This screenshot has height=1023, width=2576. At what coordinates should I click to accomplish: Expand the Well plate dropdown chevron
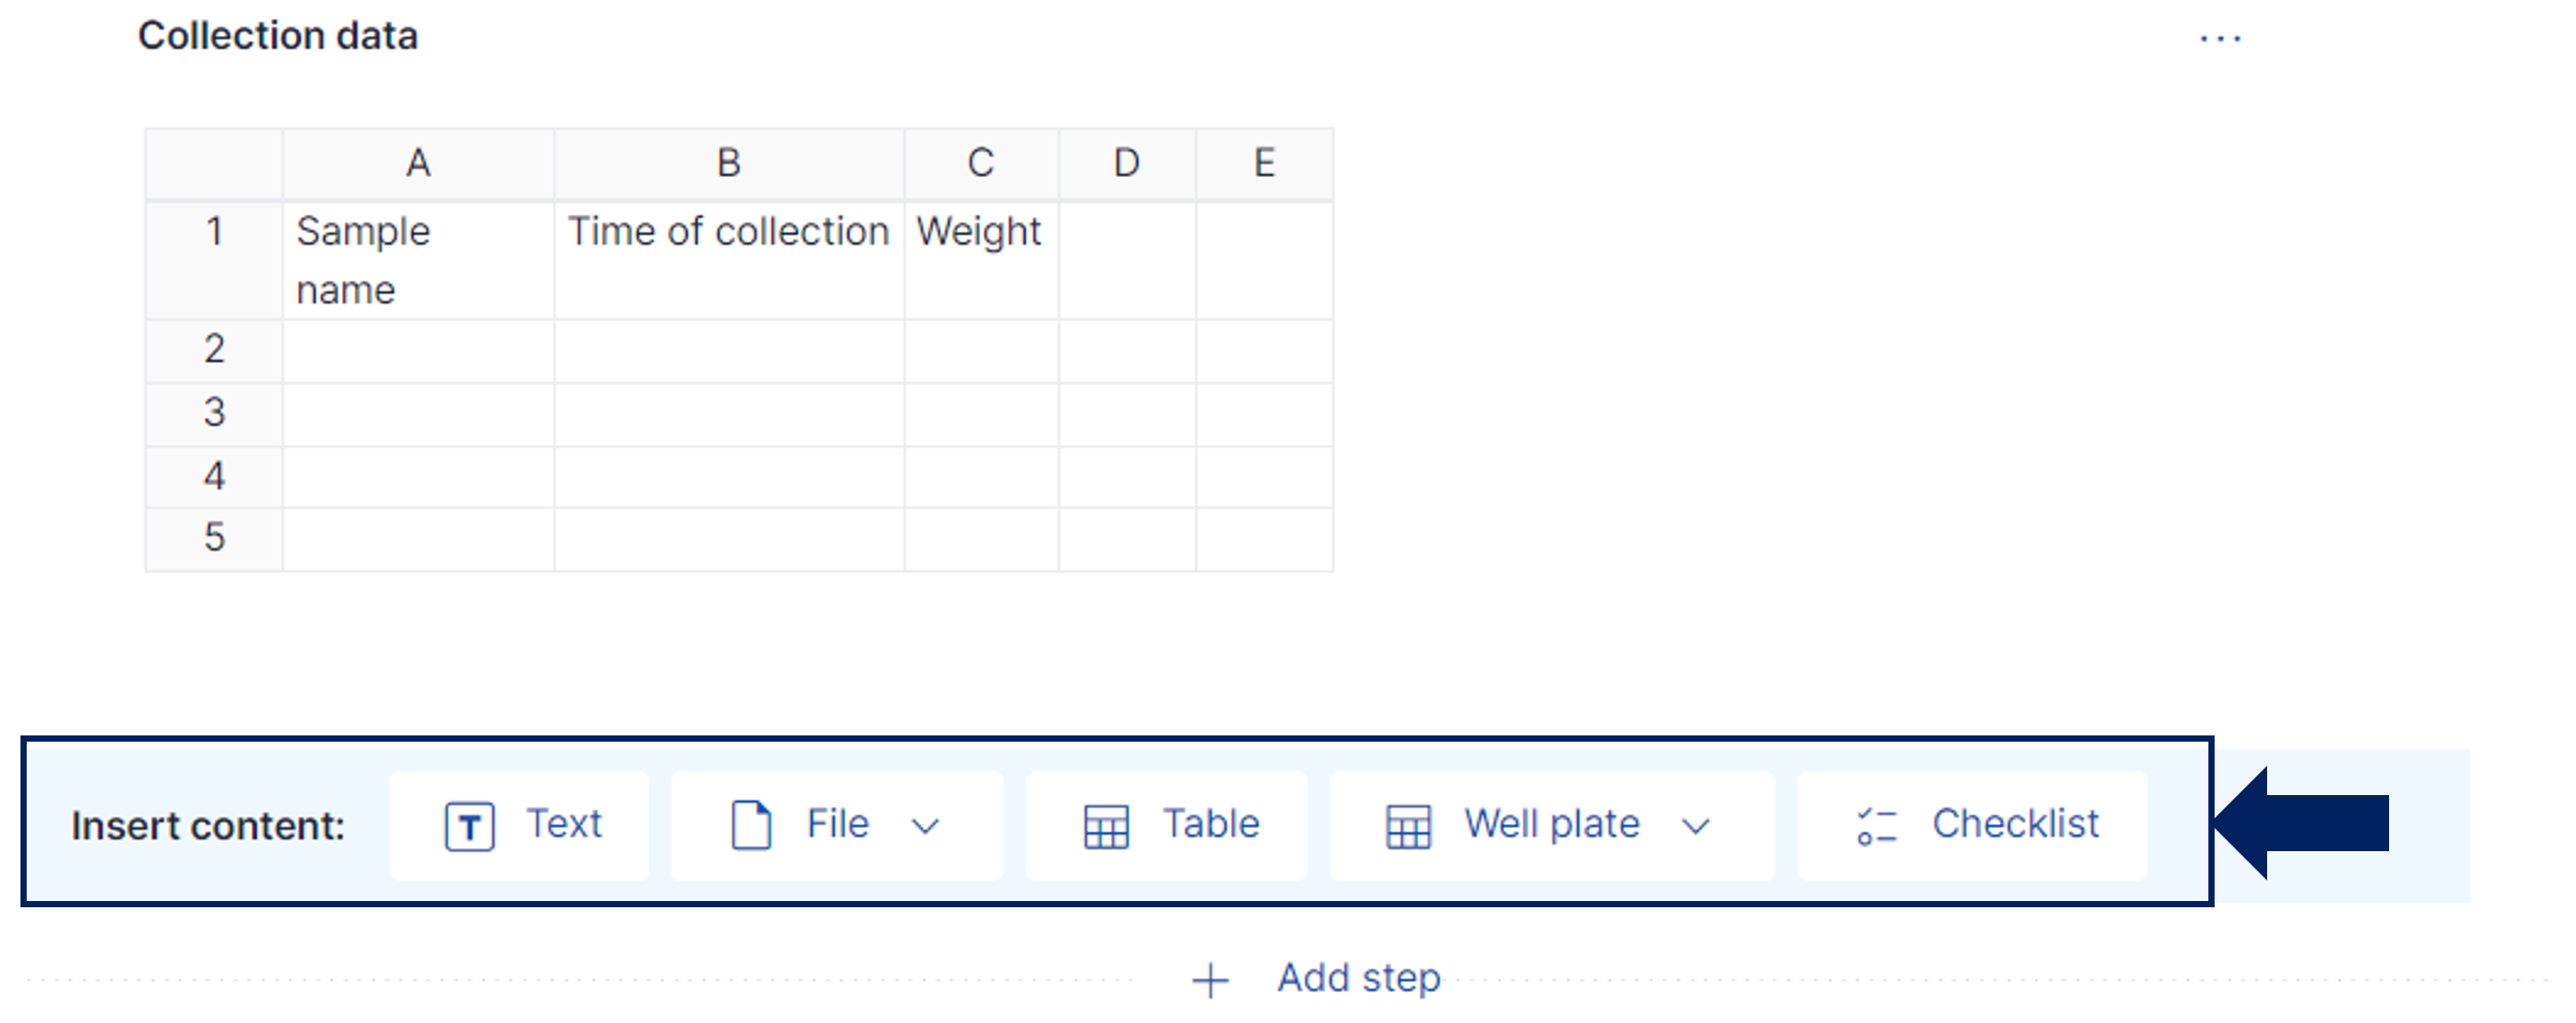coord(1695,826)
